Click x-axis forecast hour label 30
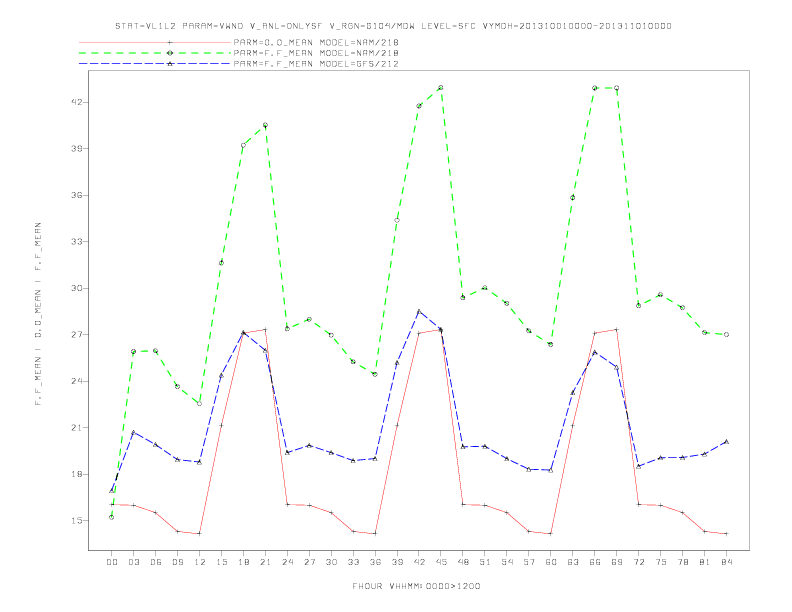 point(331,562)
